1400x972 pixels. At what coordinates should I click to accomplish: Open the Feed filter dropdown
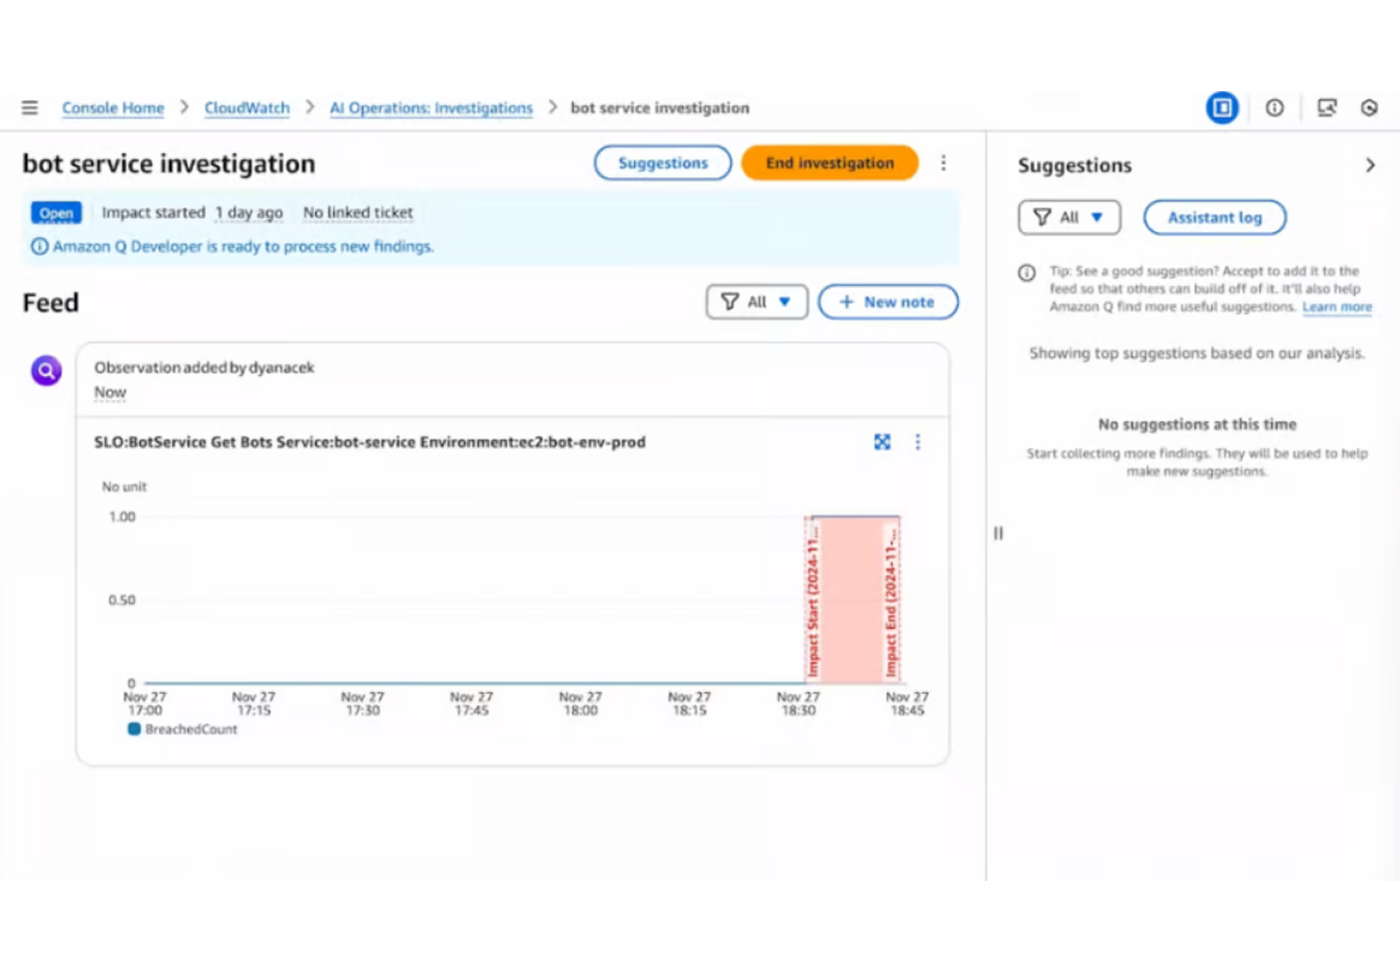(x=756, y=301)
